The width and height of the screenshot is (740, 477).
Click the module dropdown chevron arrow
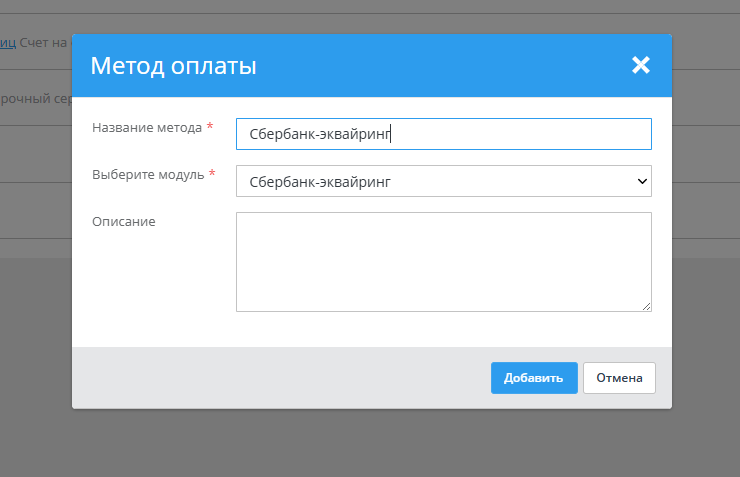click(641, 181)
